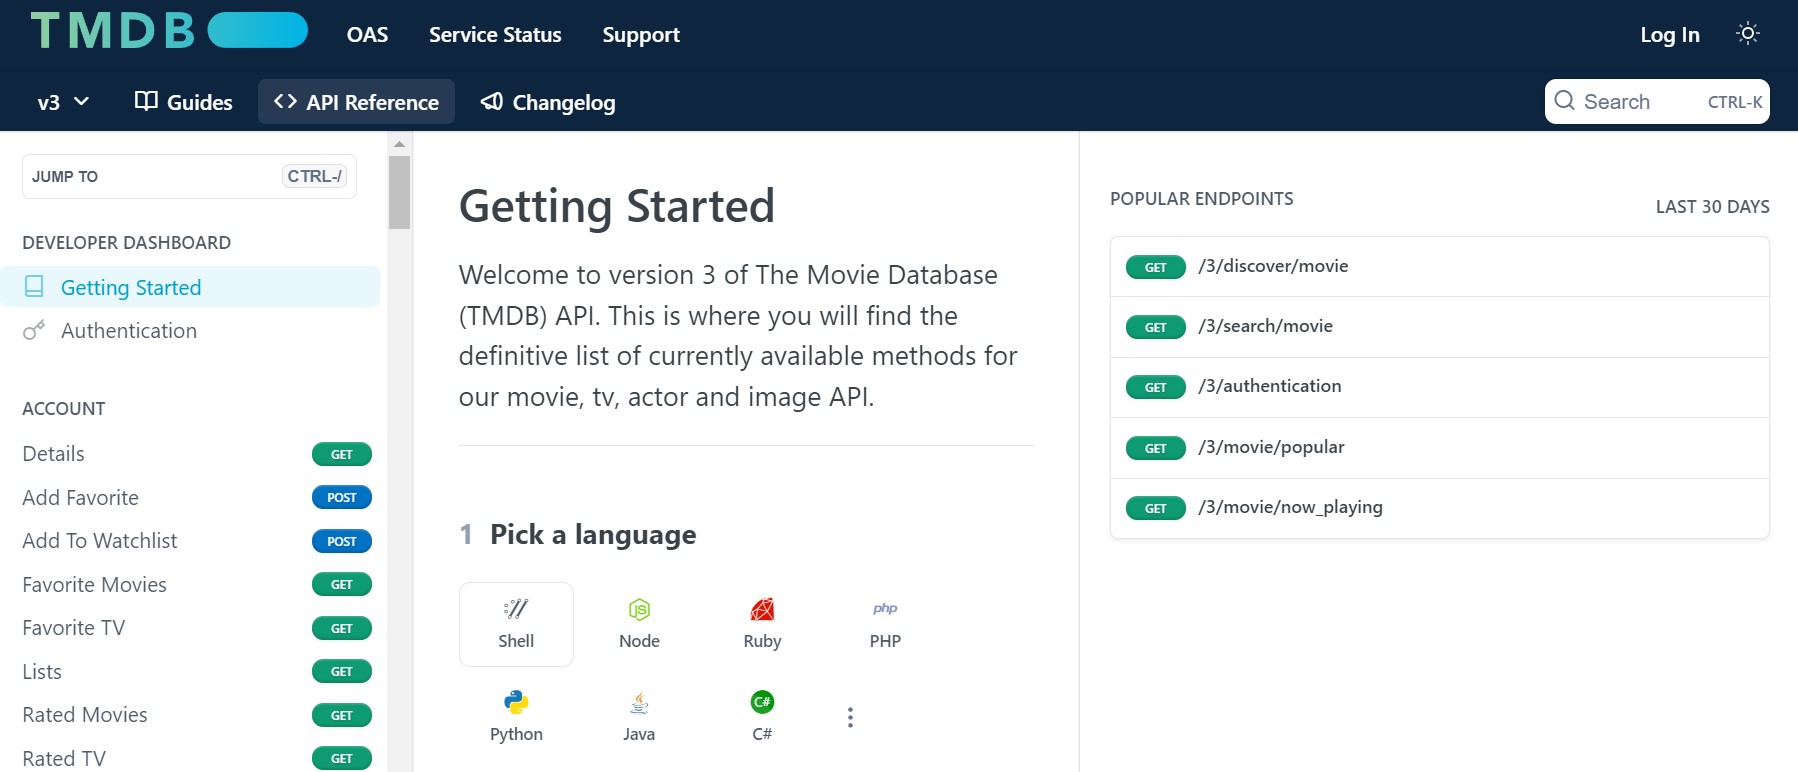This screenshot has width=1798, height=772.
Task: Click the sidebar scroll-up arrow
Action: pos(399,144)
